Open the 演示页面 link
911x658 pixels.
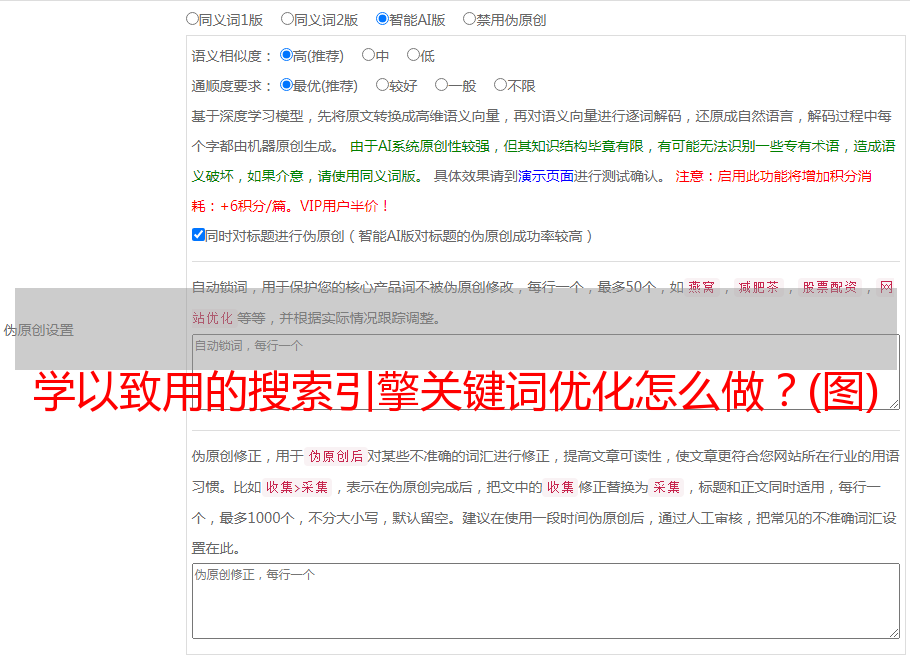[x=545, y=176]
